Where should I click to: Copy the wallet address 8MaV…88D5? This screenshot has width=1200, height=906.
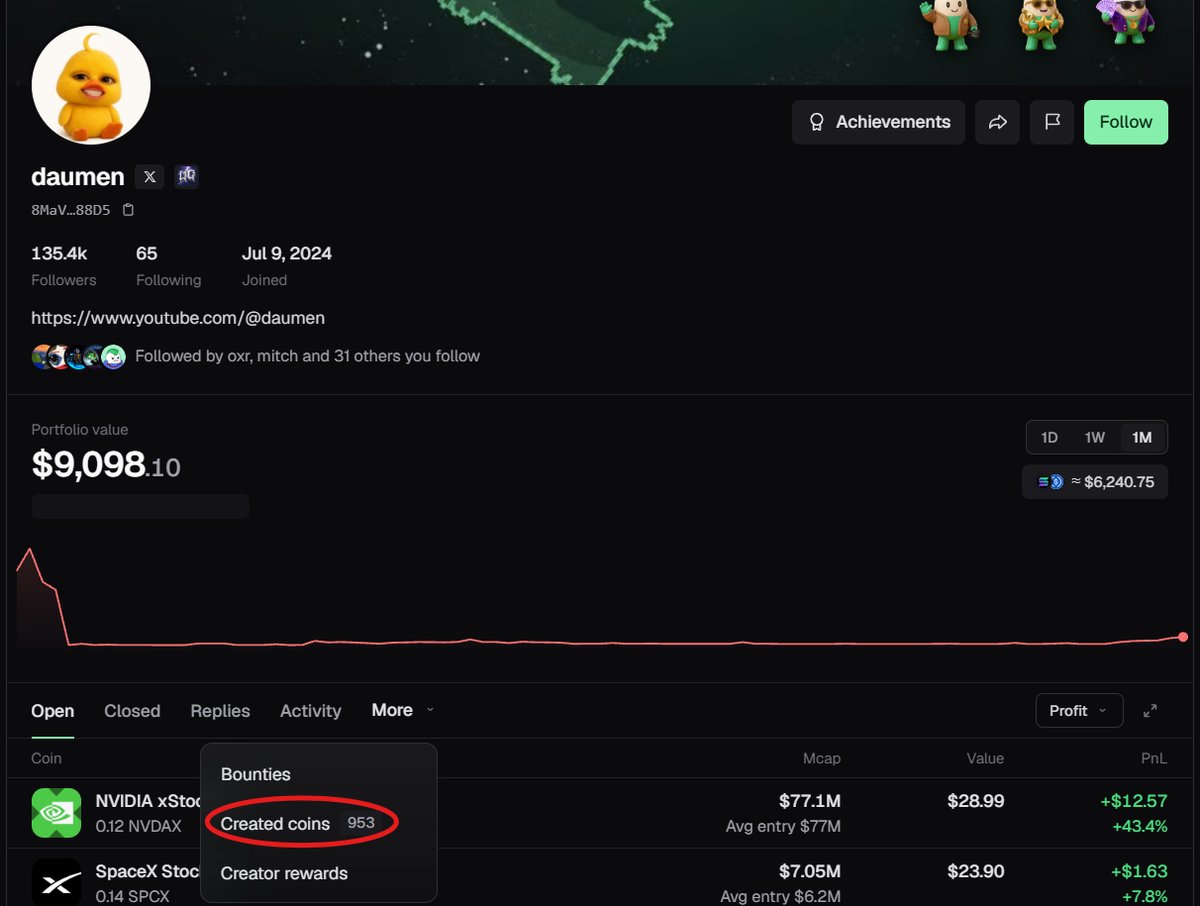[128, 210]
